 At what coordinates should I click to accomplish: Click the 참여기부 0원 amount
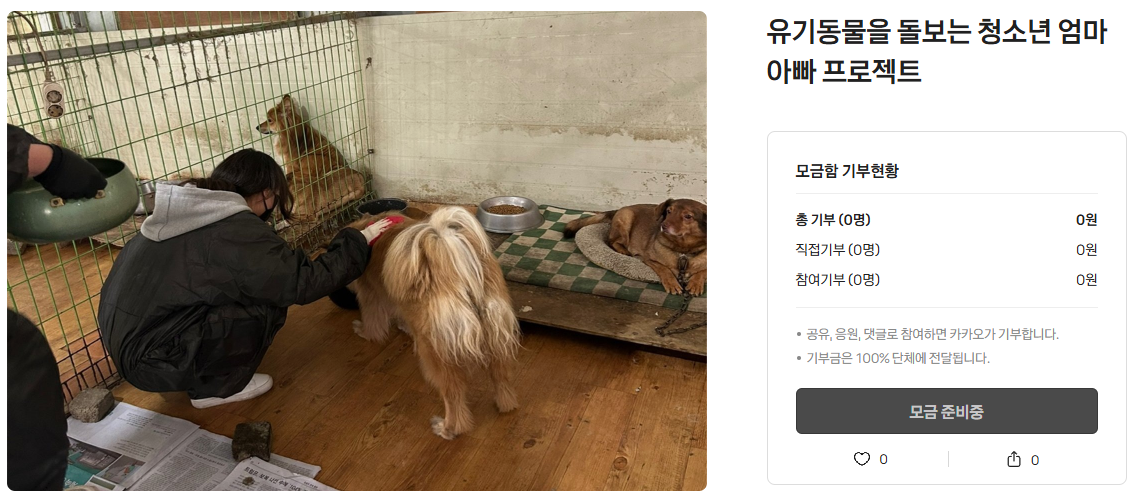pyautogui.click(x=1086, y=280)
